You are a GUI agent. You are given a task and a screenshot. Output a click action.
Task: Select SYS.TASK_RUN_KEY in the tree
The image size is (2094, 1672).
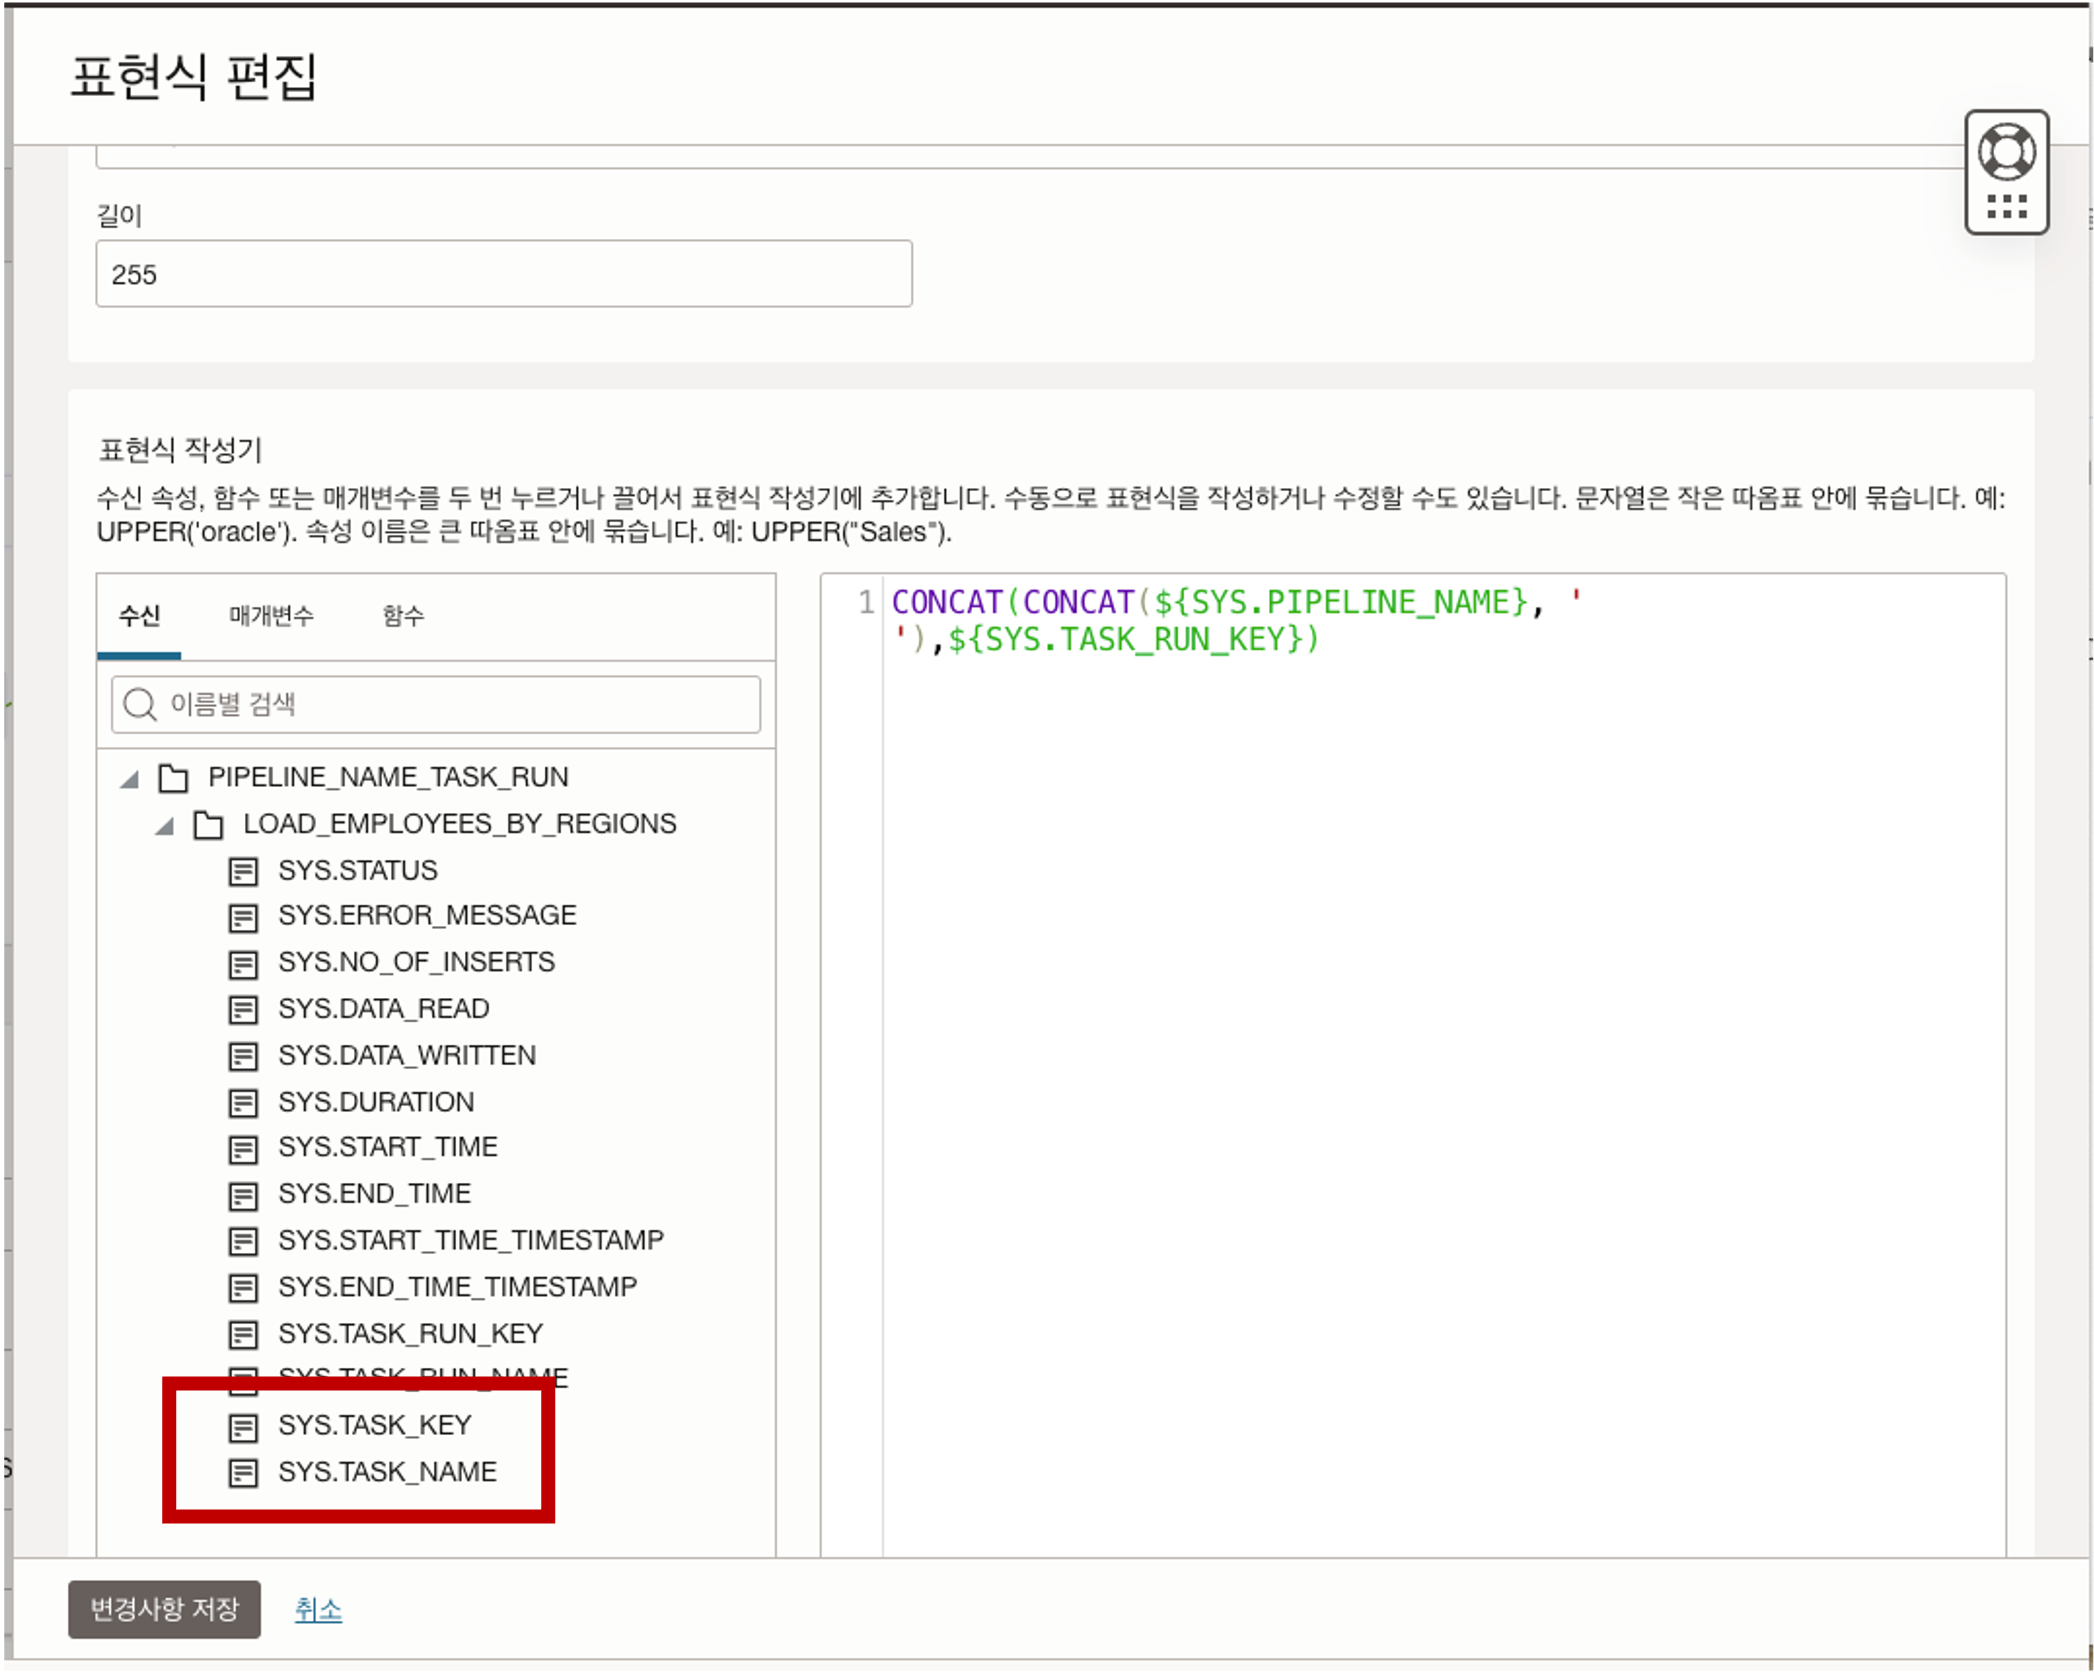(x=410, y=1334)
